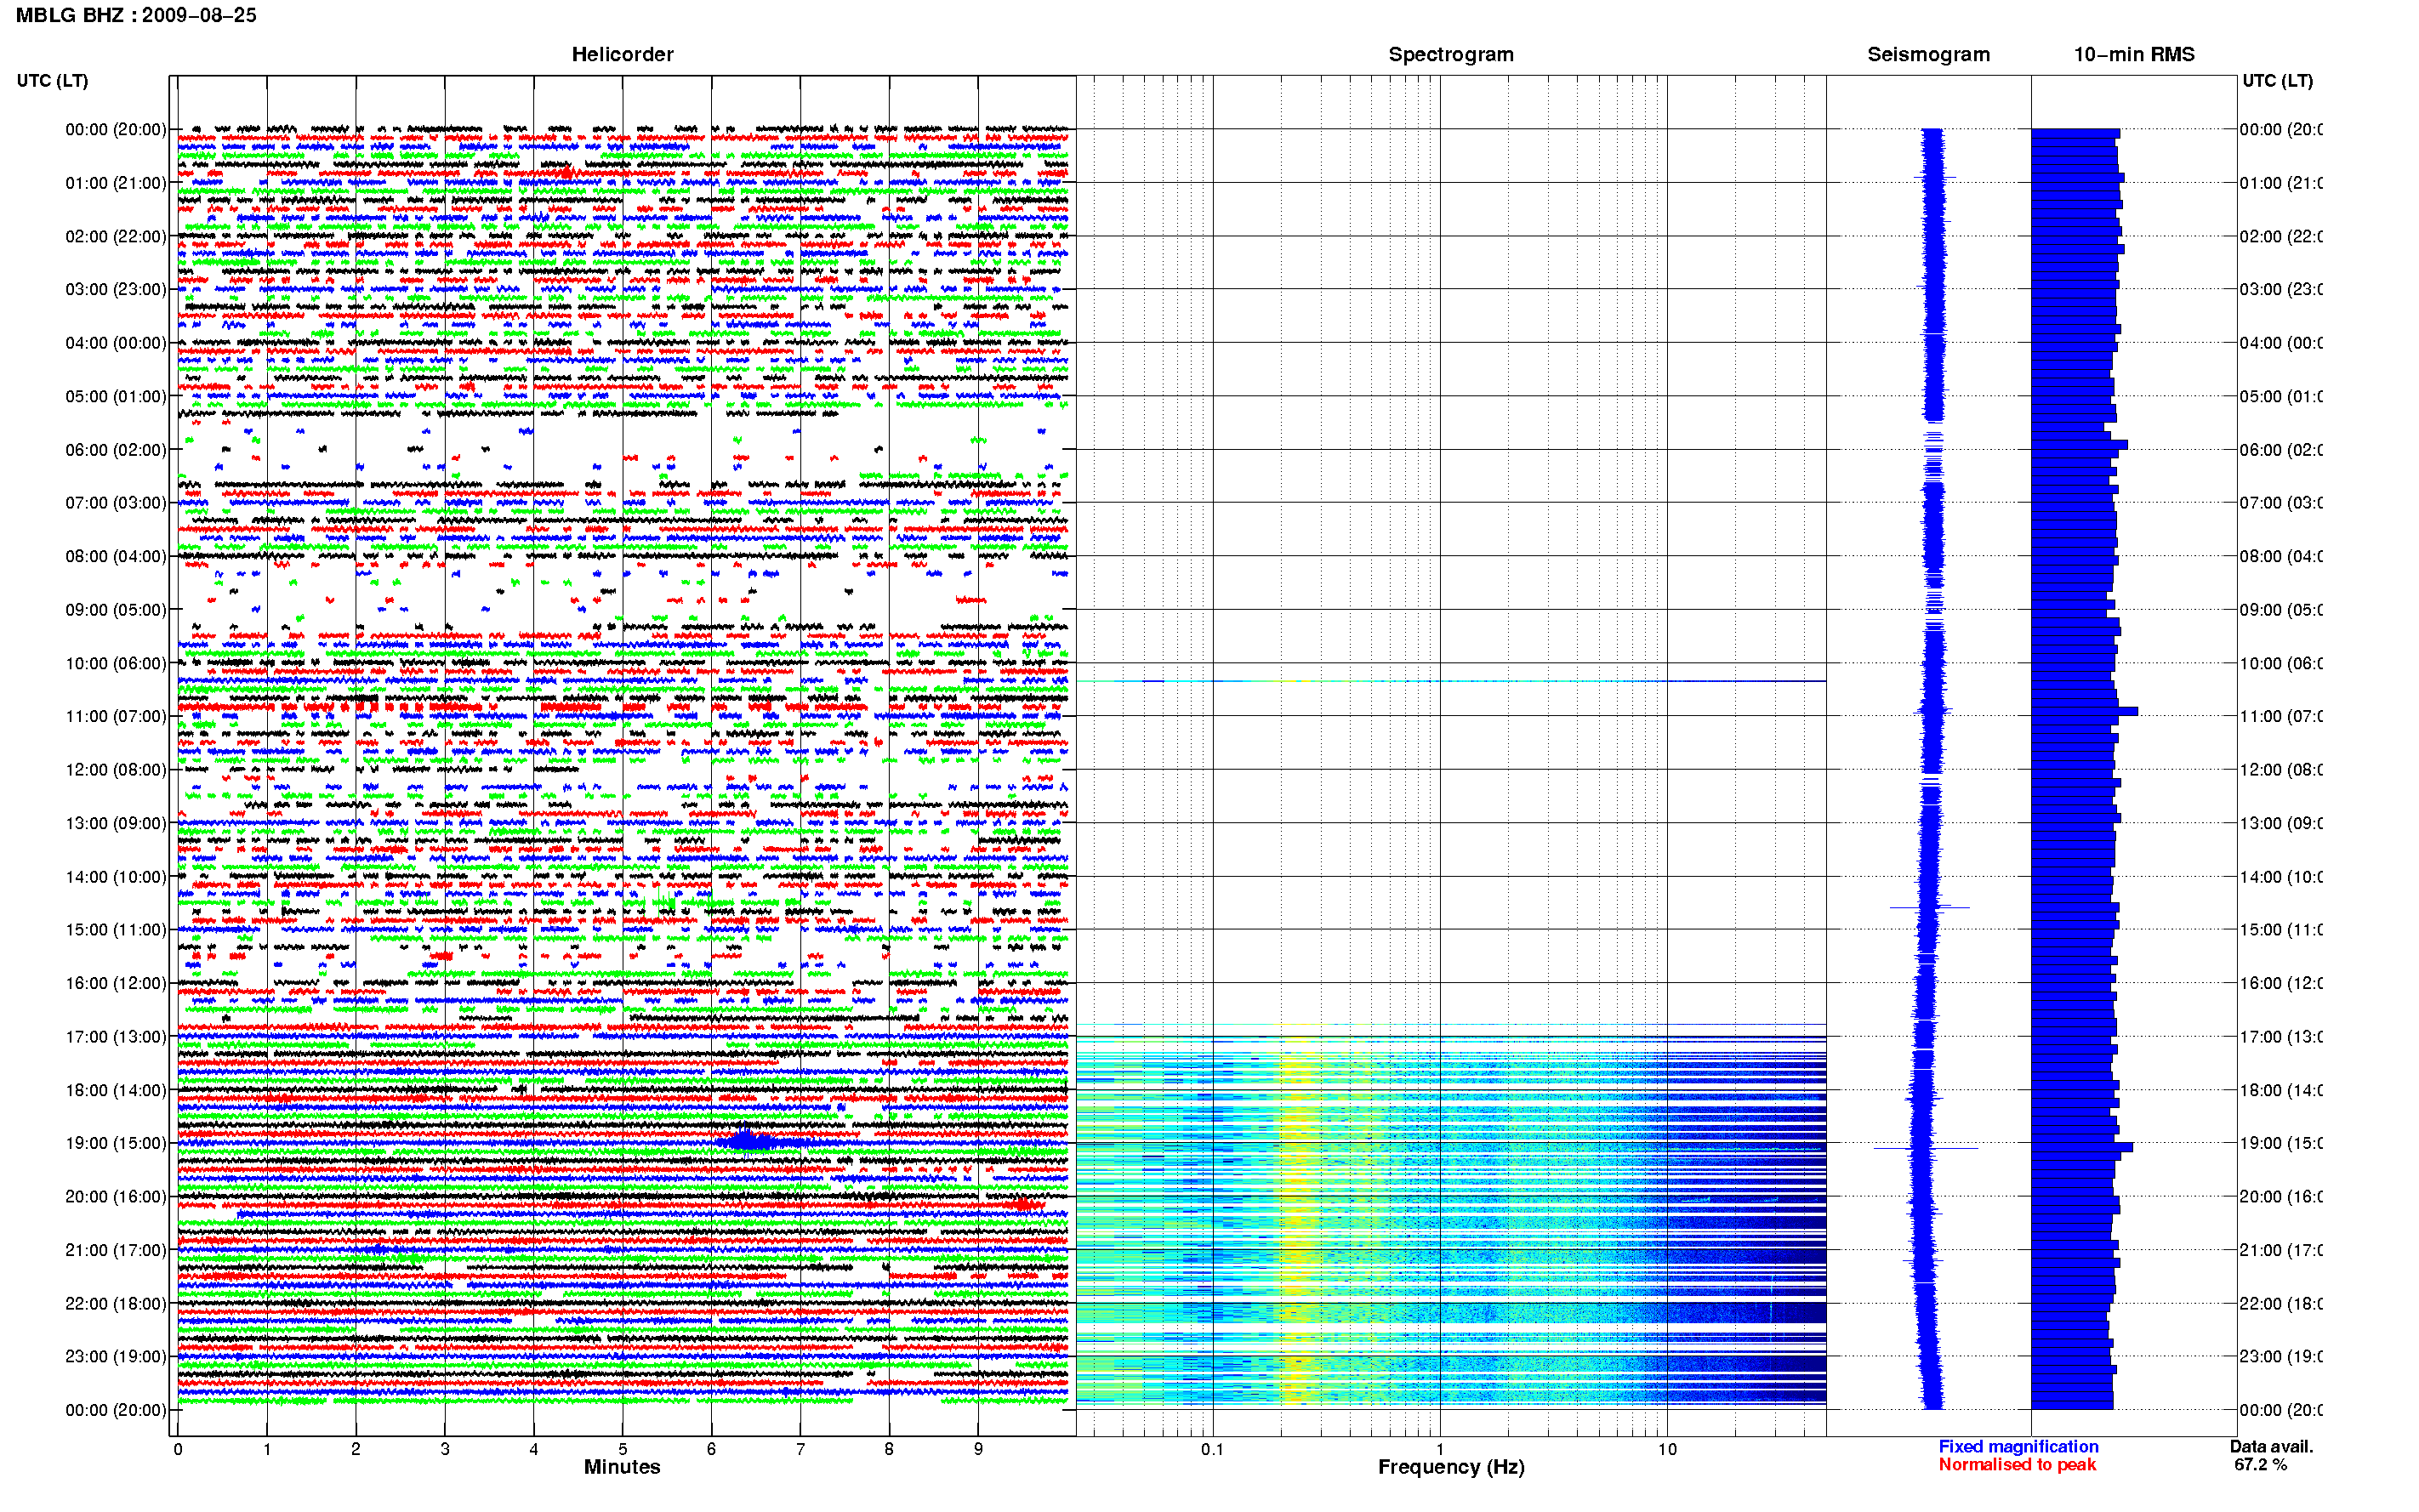
Task: Click tick label '6' on Minutes axis
Action: (711, 1449)
